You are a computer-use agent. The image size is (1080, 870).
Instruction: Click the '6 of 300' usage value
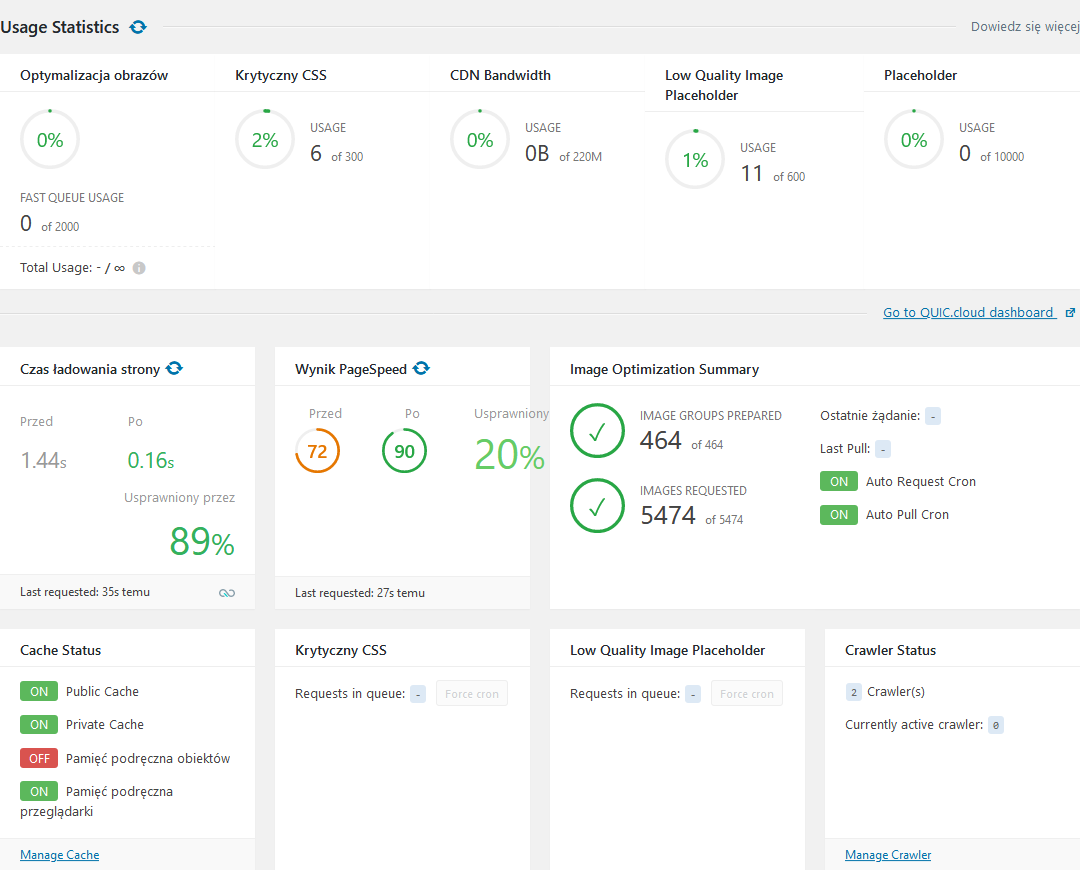click(336, 154)
